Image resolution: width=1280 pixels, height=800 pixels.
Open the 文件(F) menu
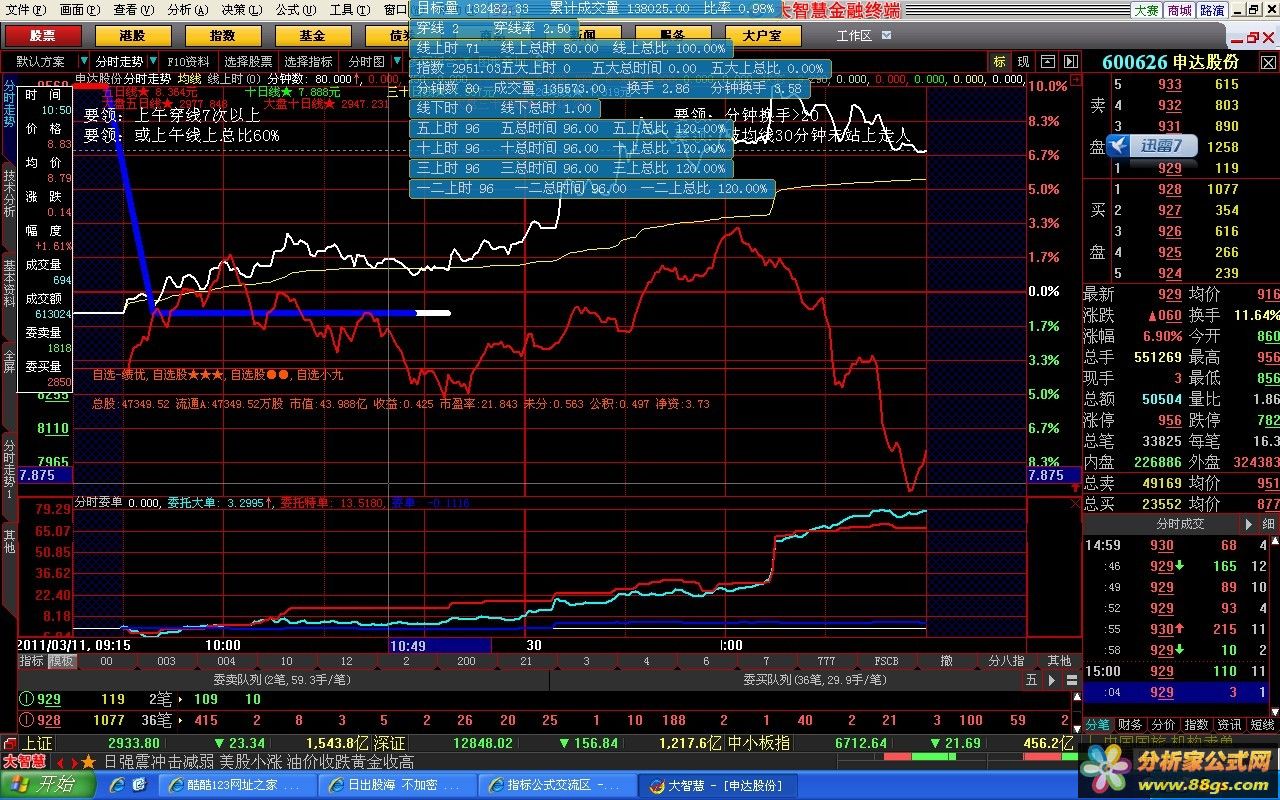(x=25, y=10)
